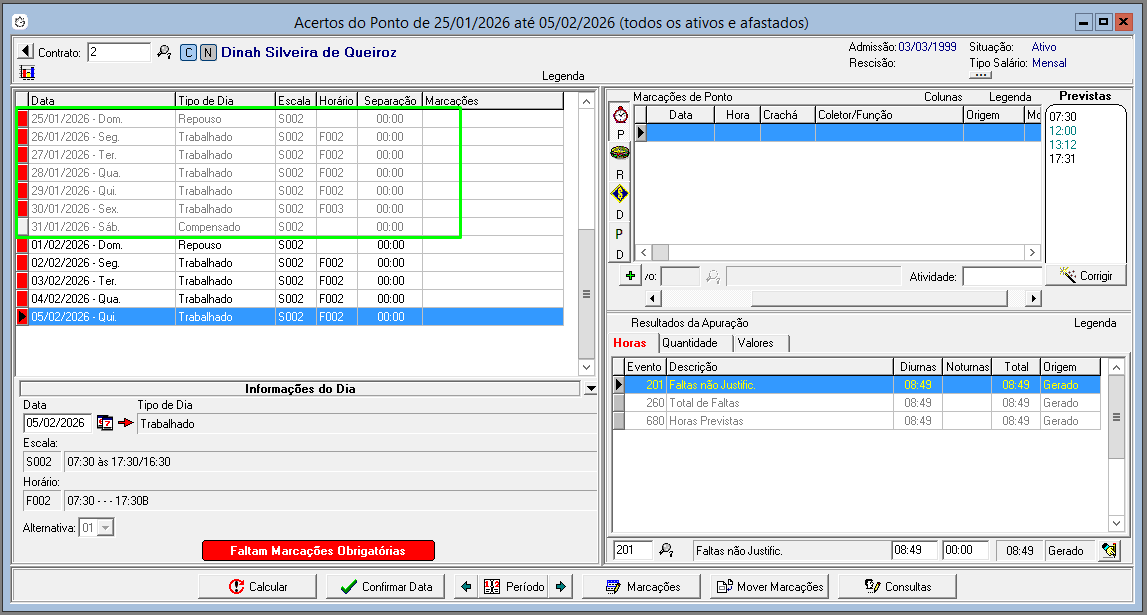Click event search icon next to 201
Image resolution: width=1147 pixels, height=615 pixels.
tap(667, 550)
